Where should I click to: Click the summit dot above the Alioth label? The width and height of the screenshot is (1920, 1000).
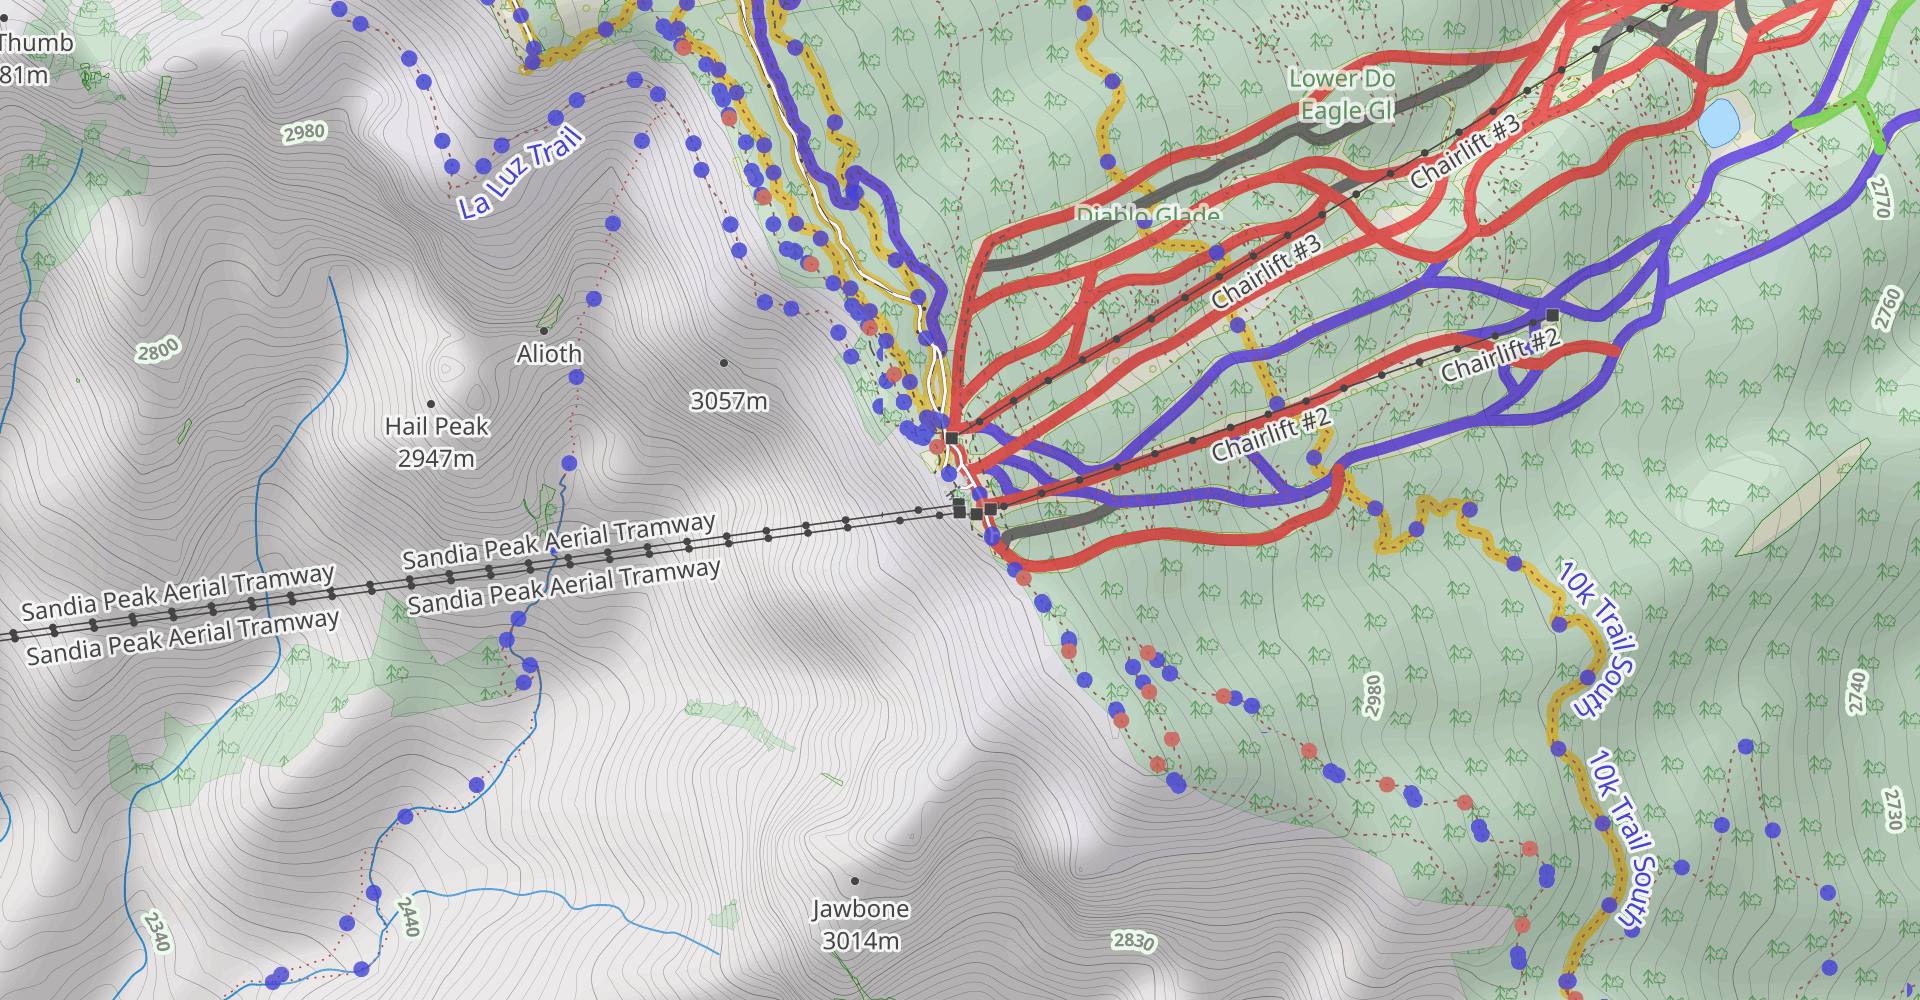tap(544, 330)
